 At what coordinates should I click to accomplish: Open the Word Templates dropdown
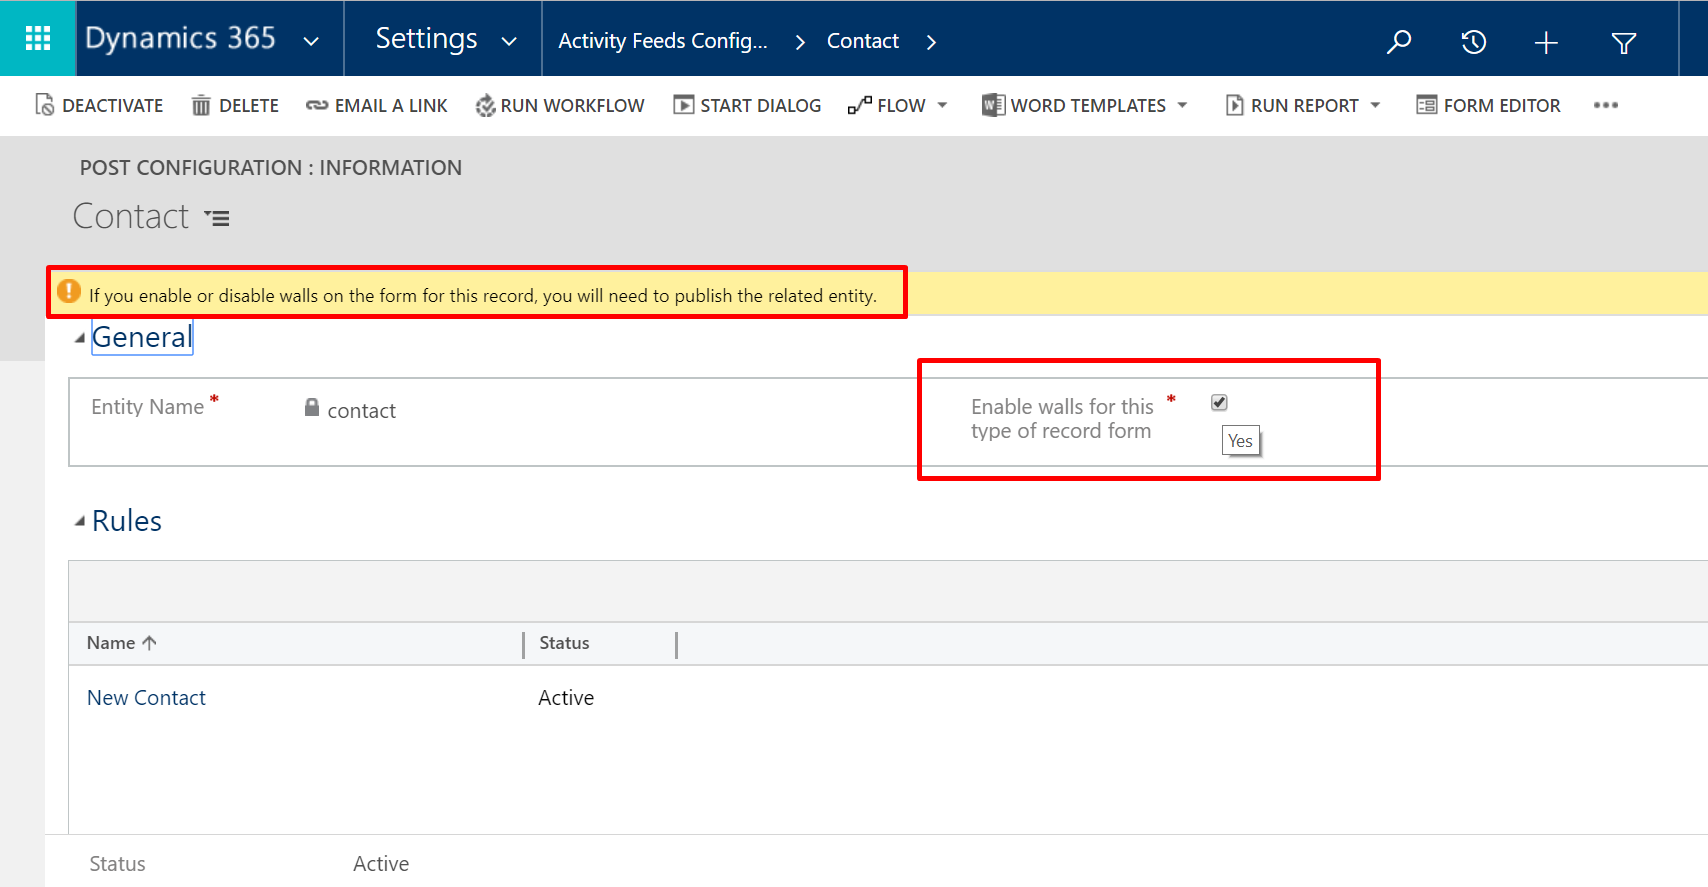tap(1182, 105)
